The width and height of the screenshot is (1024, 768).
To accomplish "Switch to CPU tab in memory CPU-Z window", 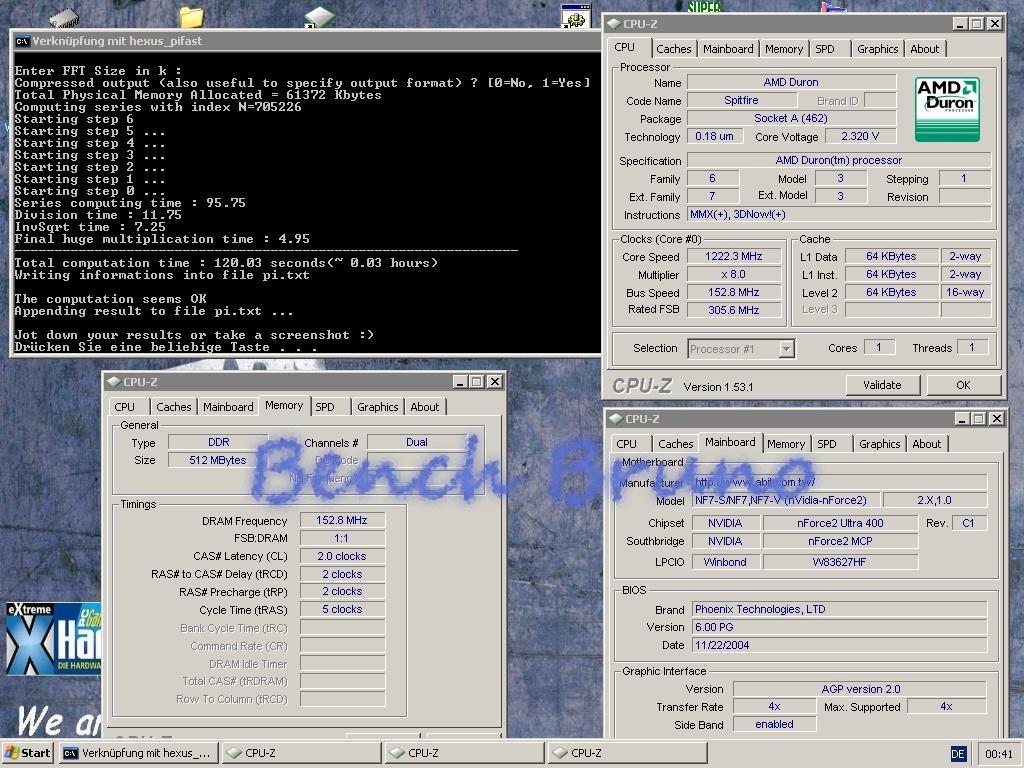I will pyautogui.click(x=125, y=407).
